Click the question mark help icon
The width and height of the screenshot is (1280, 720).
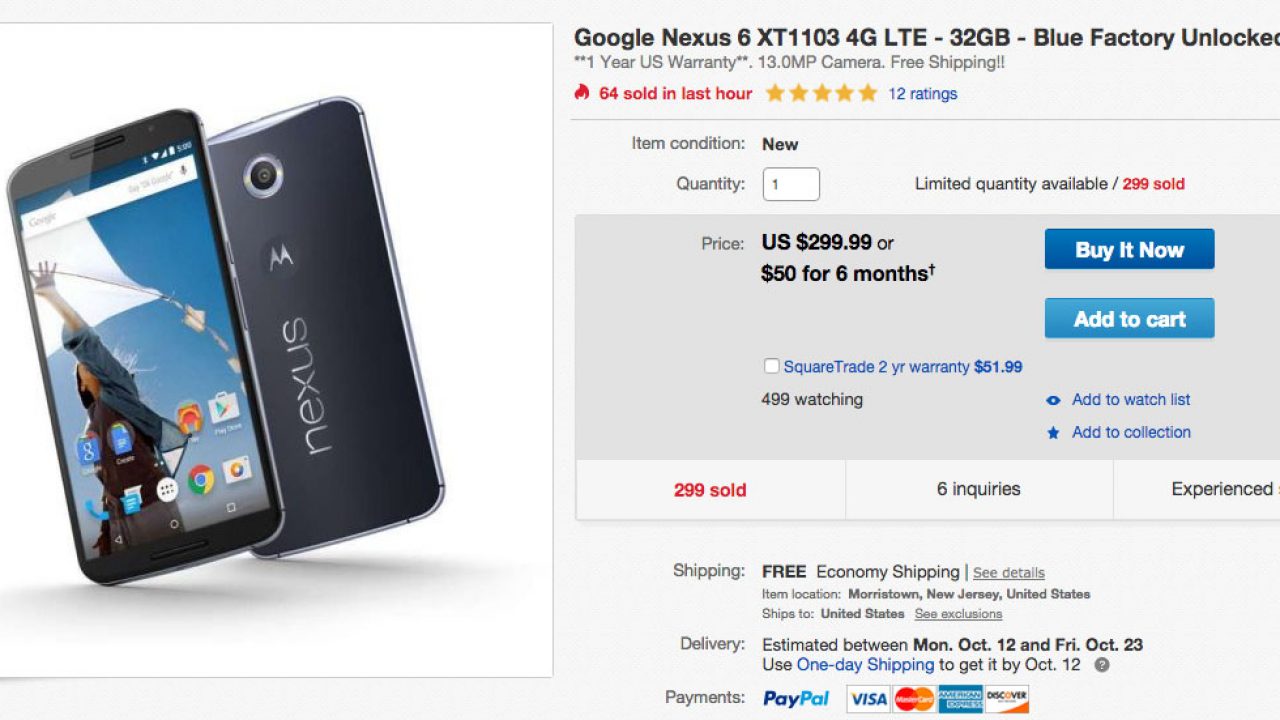click(1101, 665)
